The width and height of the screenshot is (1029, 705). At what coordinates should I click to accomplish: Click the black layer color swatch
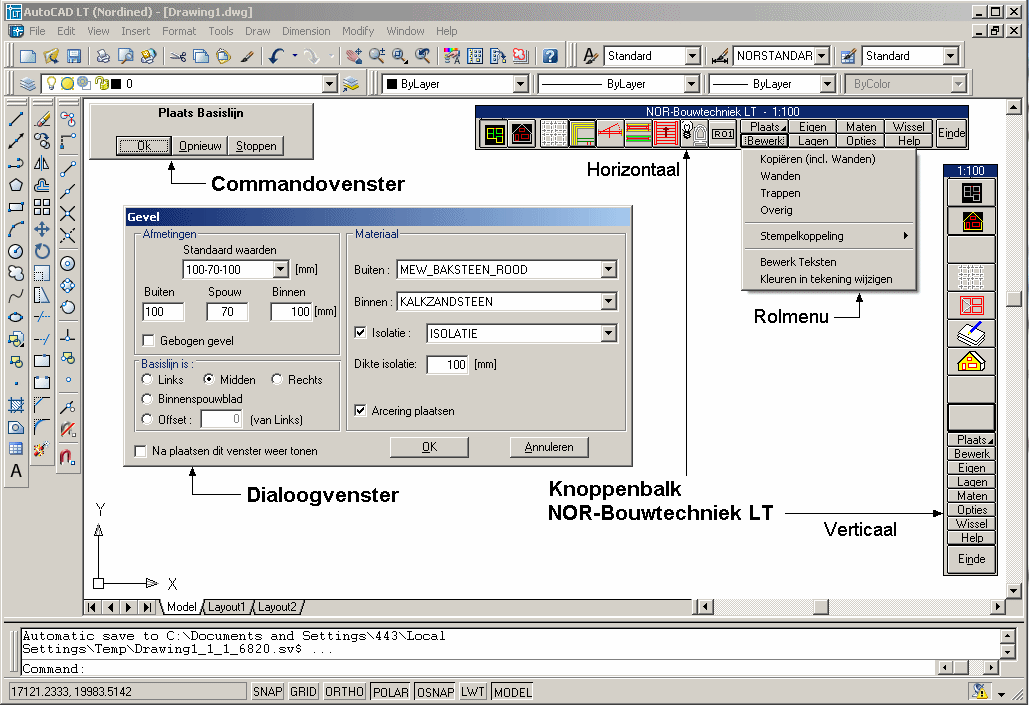116,84
